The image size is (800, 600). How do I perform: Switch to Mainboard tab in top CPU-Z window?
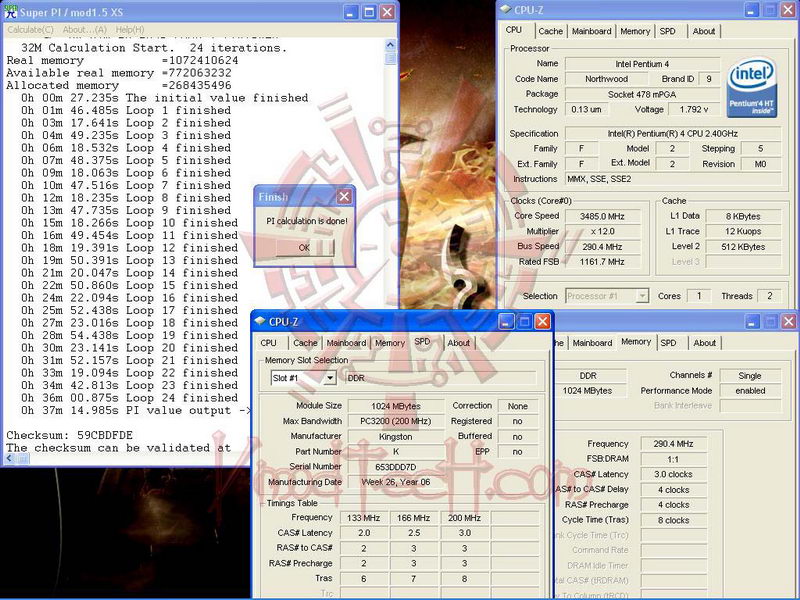(x=591, y=31)
